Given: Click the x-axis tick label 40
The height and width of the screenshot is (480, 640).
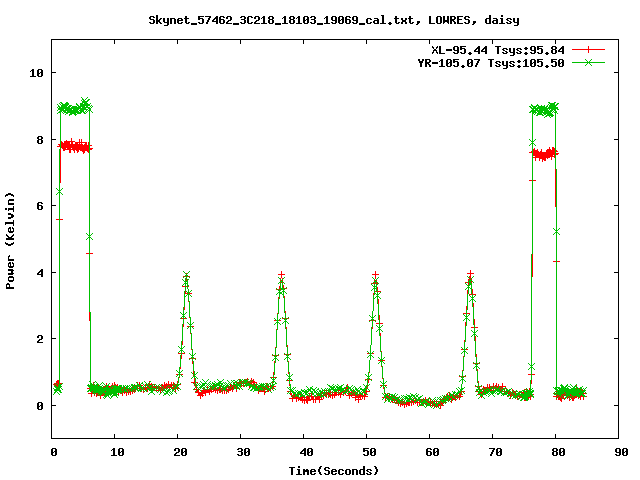Looking at the screenshot, I should pos(306,452).
